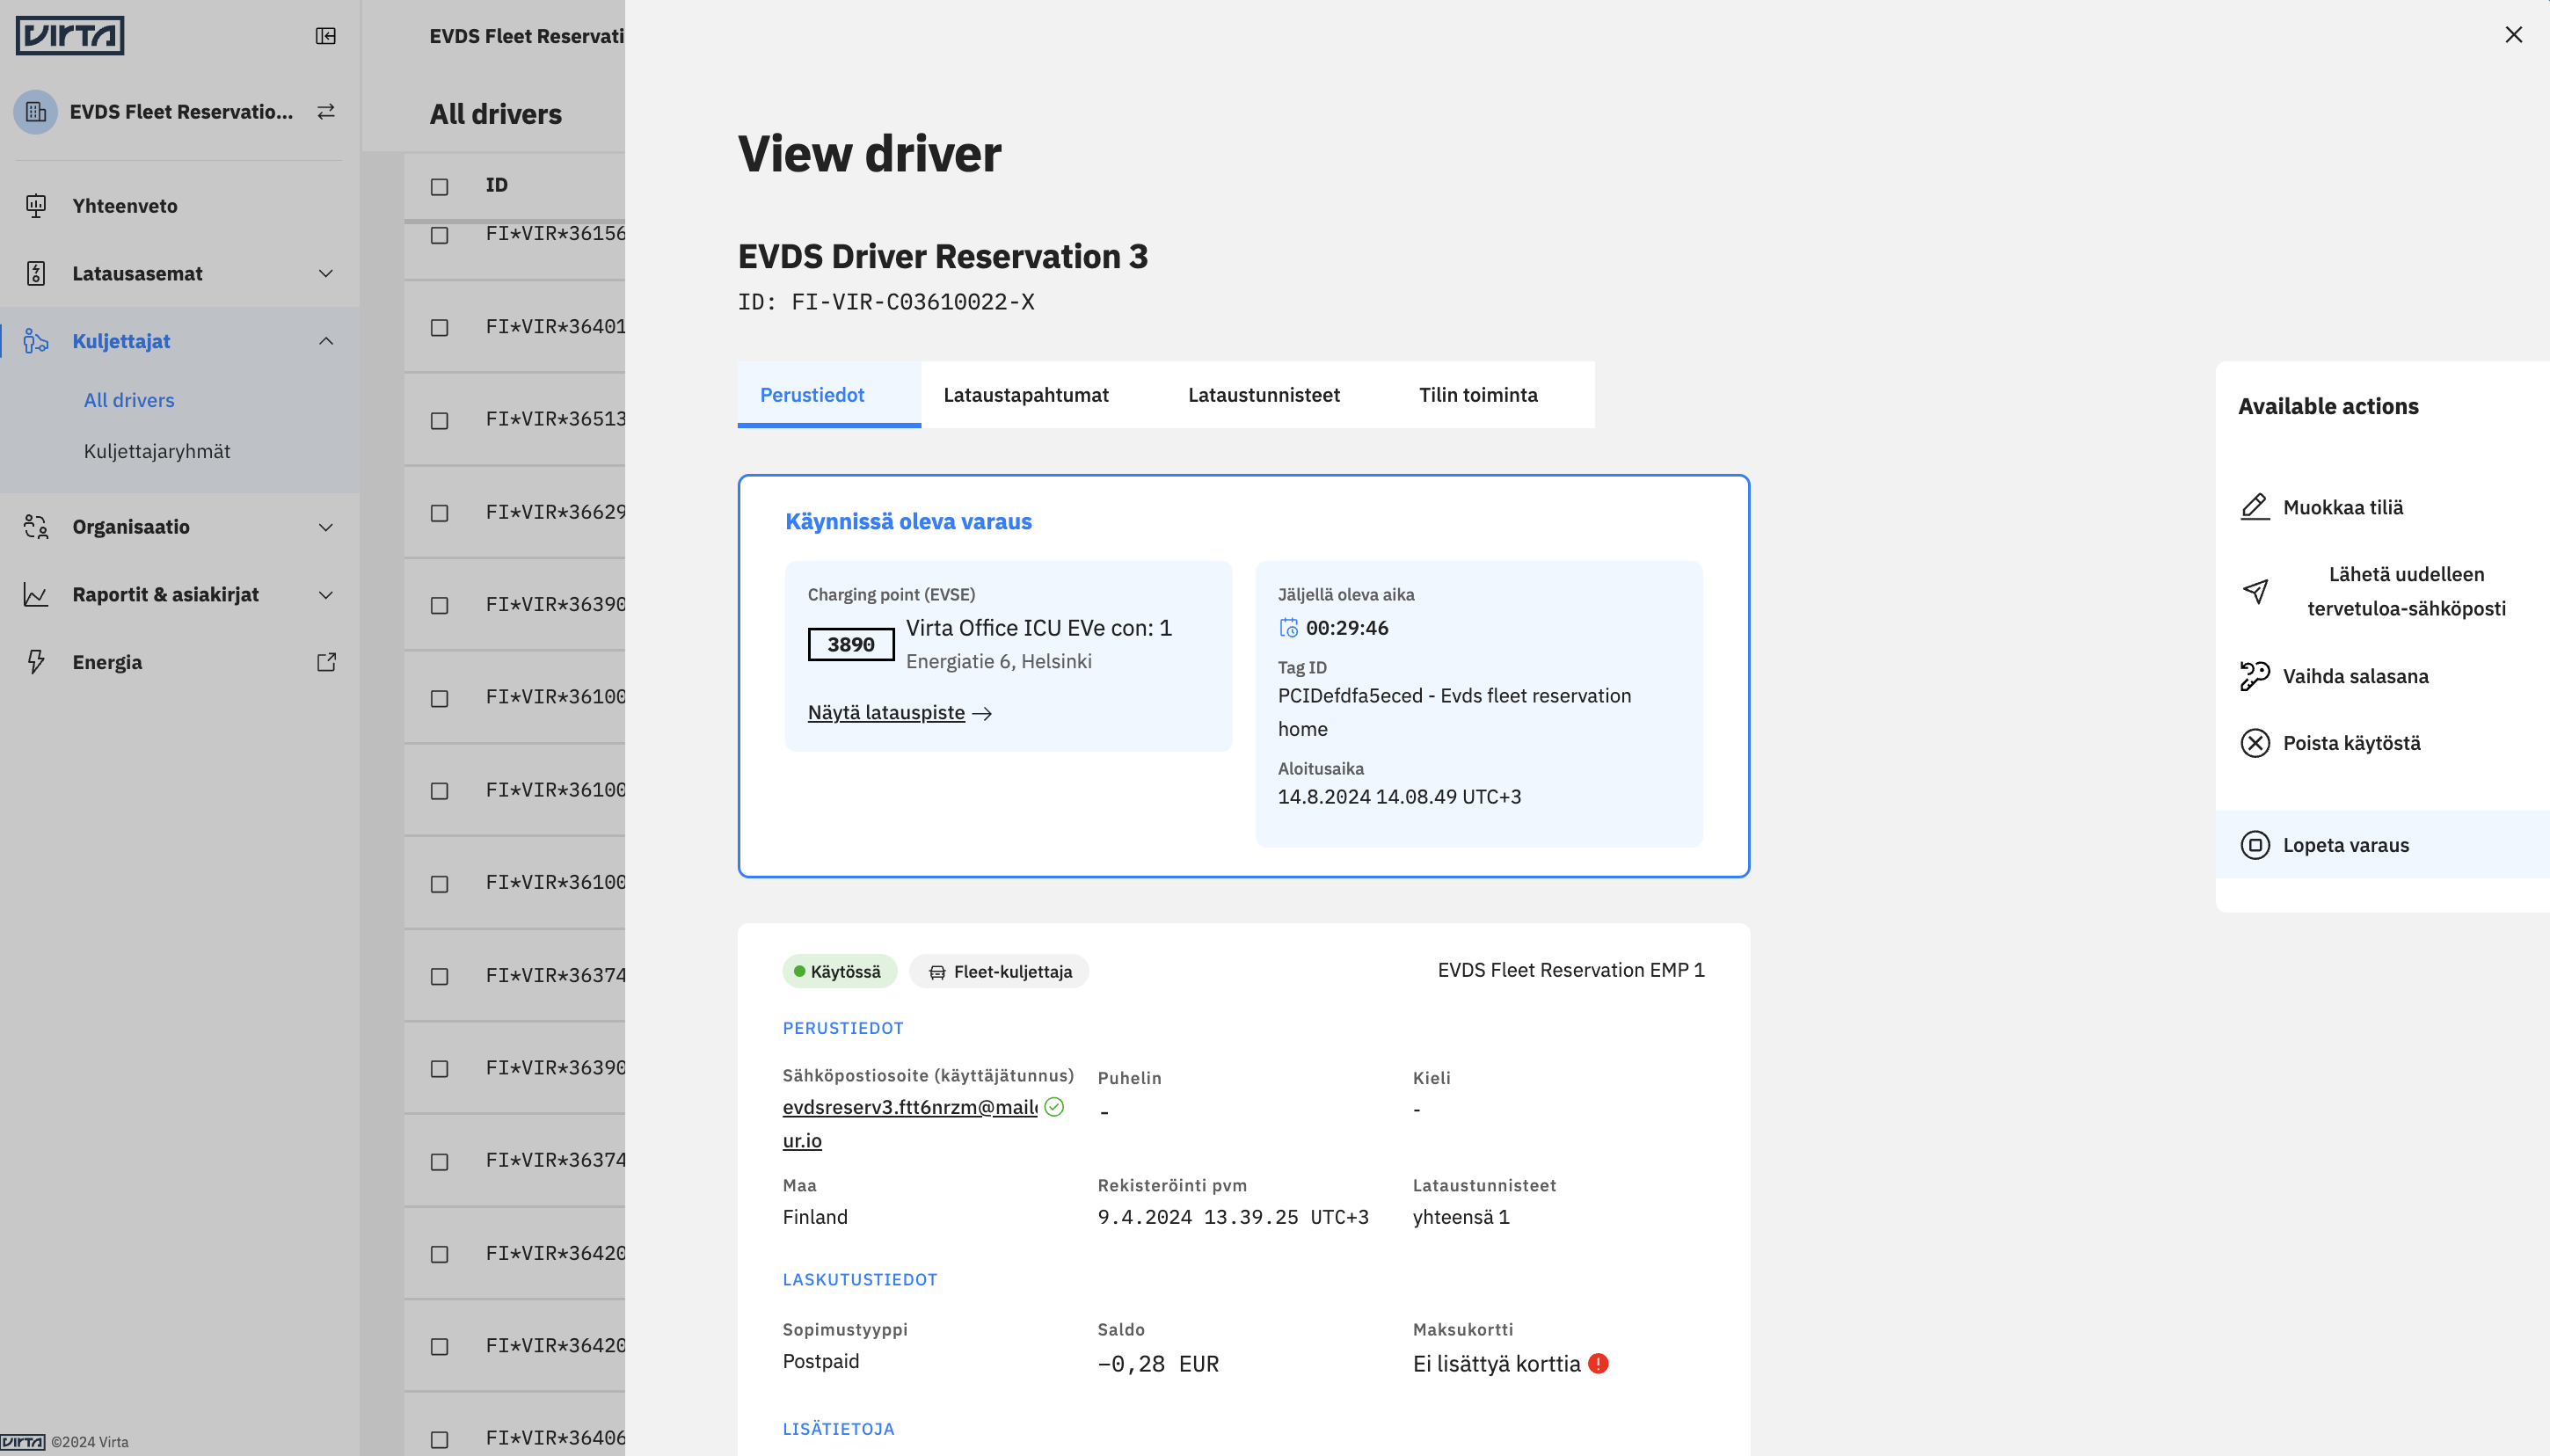Click the Virta Office ICU EVe con: 1 name
2550x1456 pixels.
1039,628
